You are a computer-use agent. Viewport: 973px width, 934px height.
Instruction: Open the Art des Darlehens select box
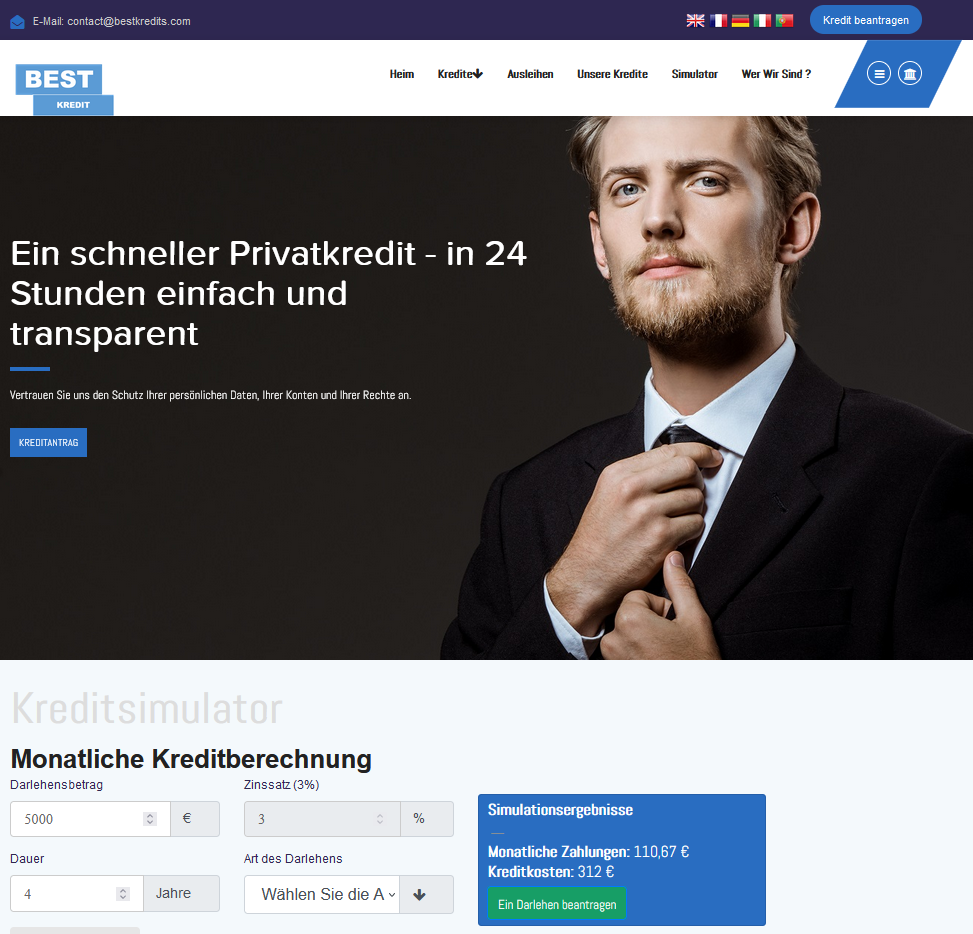tap(321, 894)
